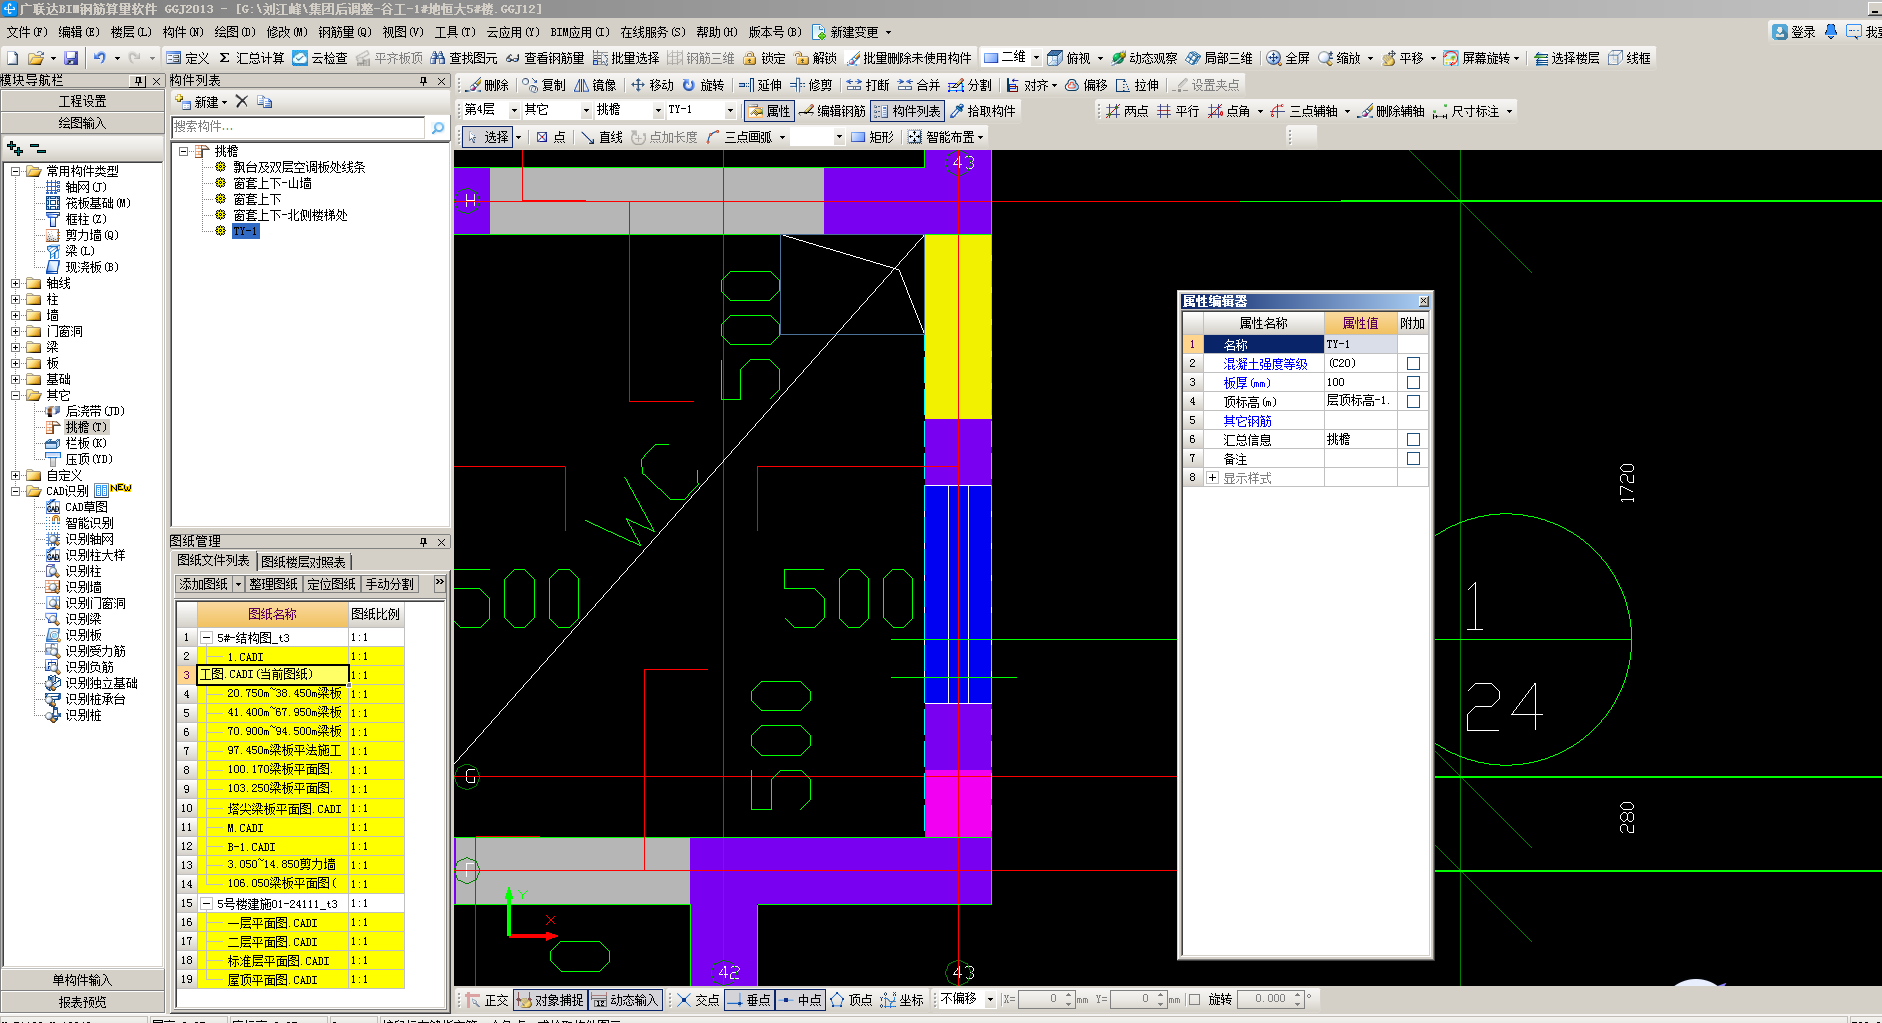Toggle 正交 orthogonal mode
This screenshot has width=1882, height=1023.
(x=487, y=999)
